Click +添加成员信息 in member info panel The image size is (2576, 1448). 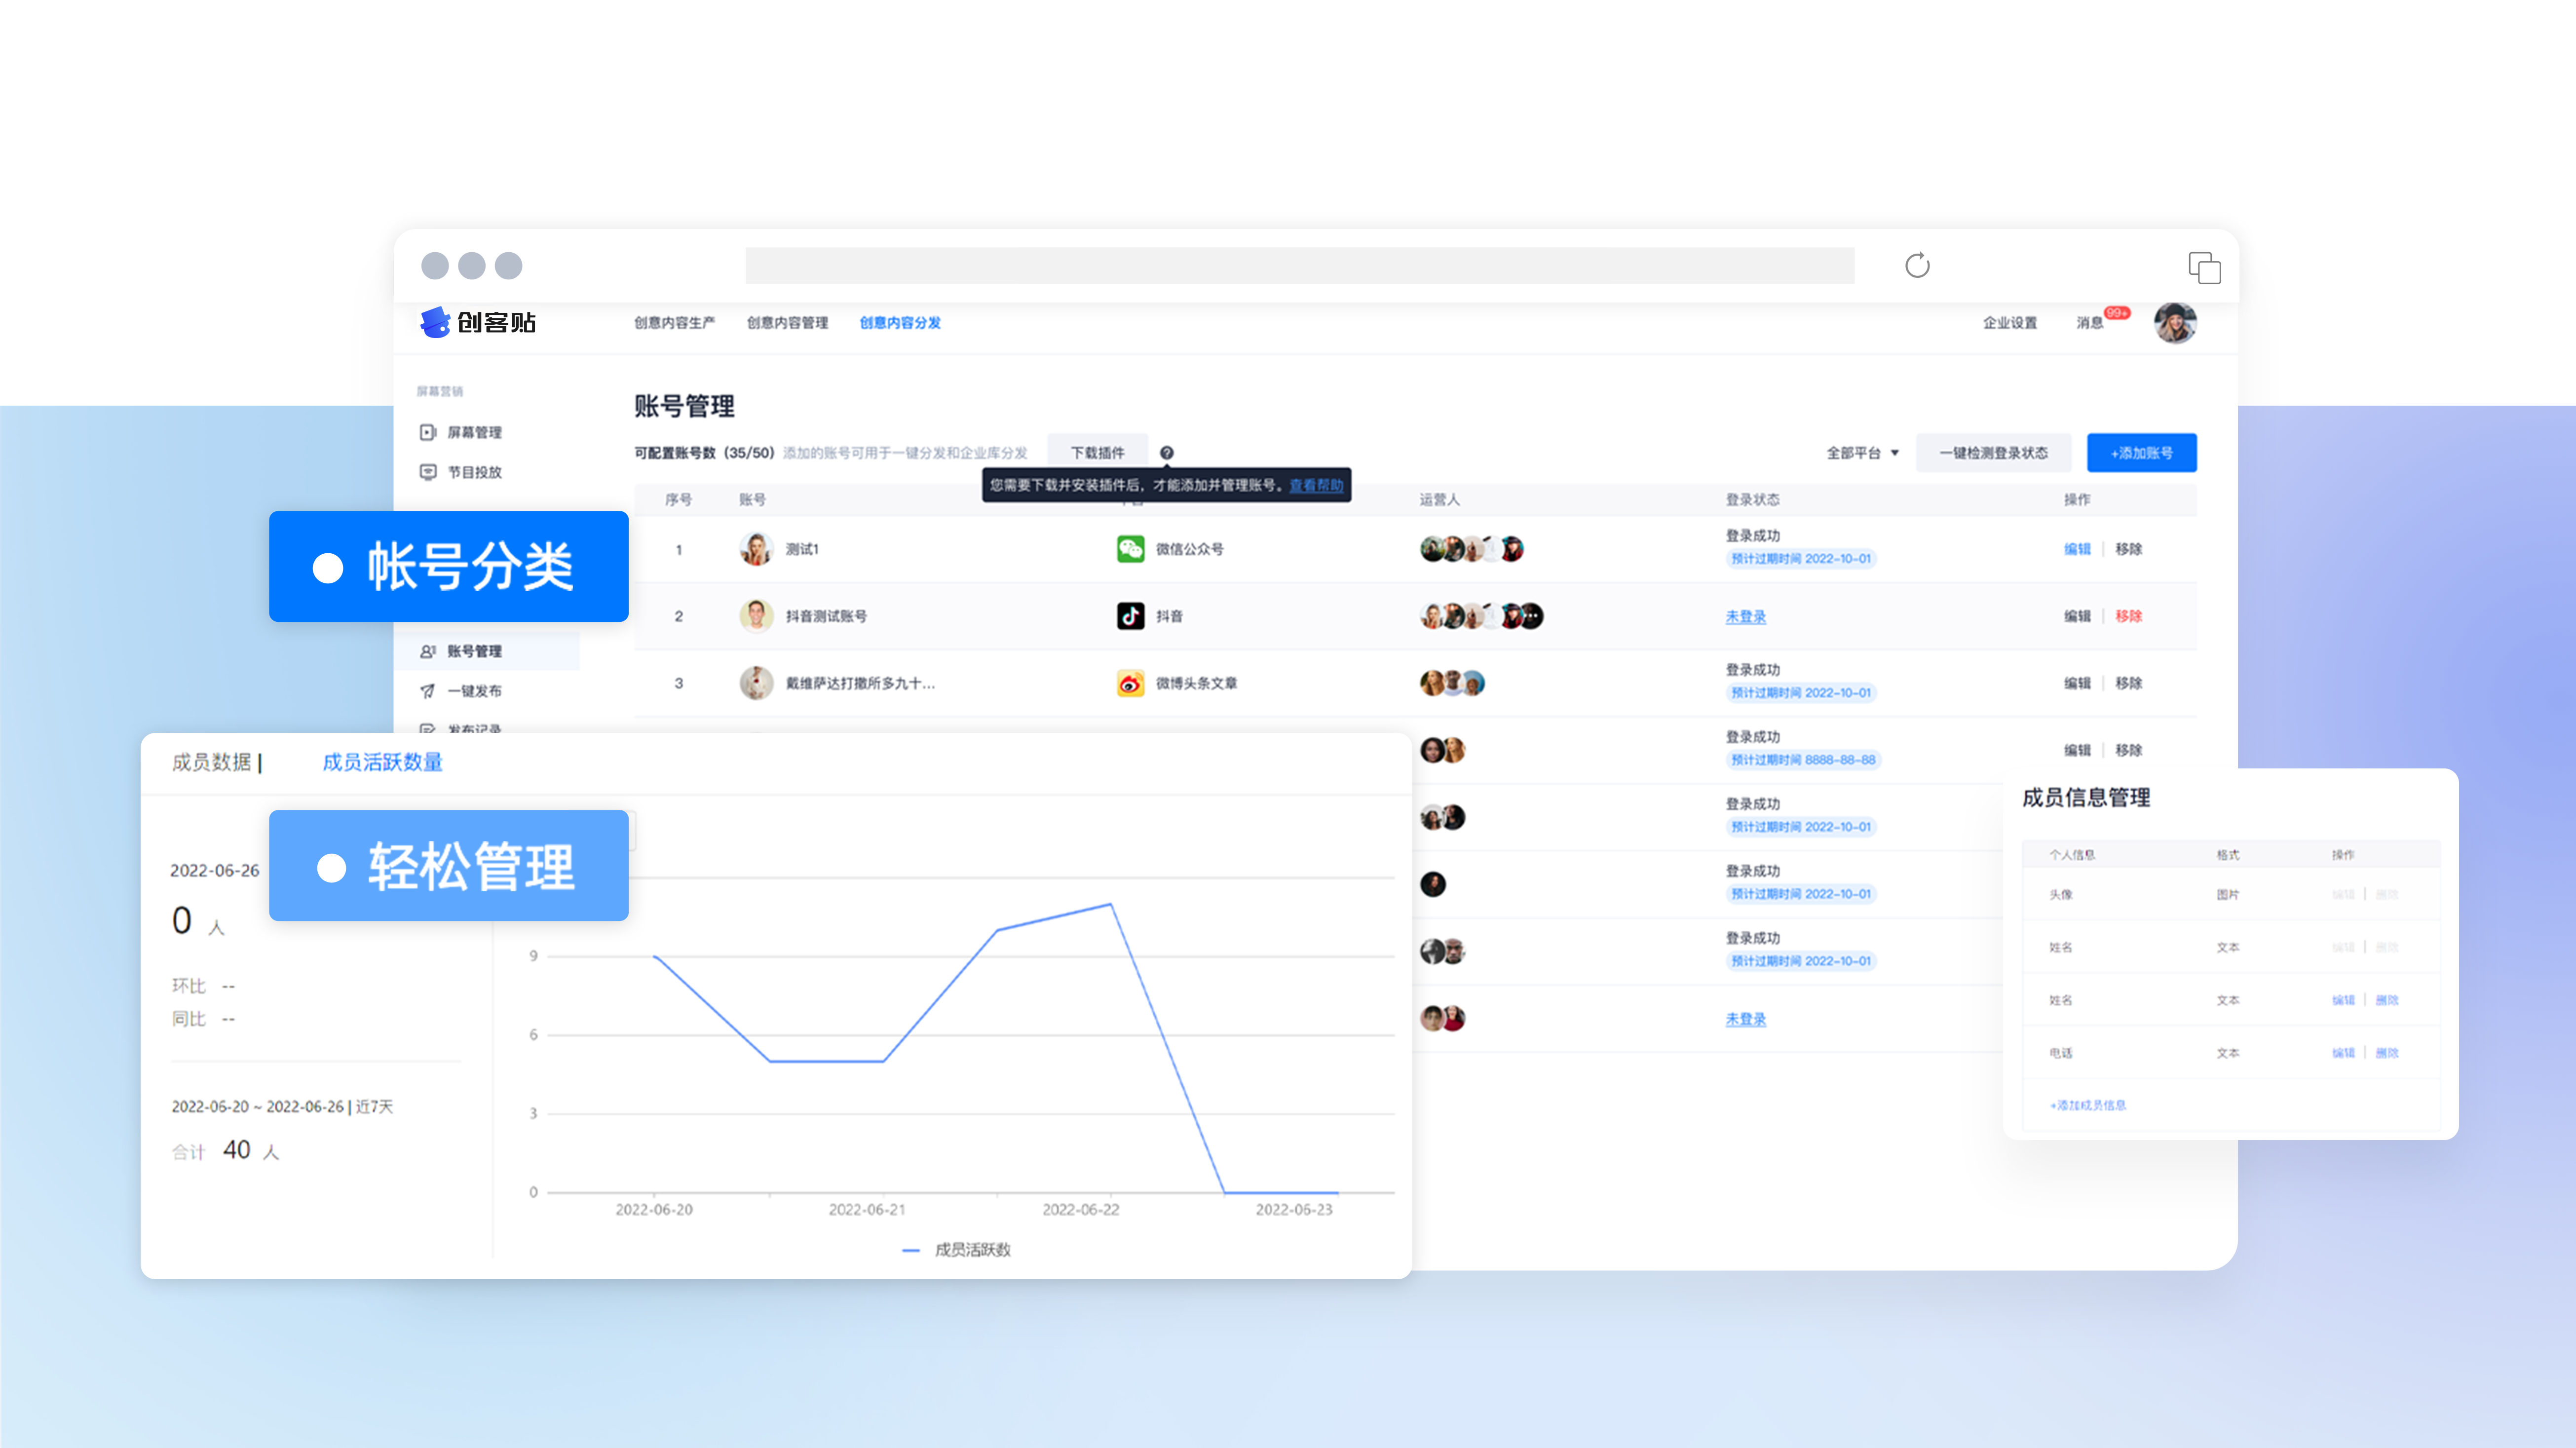[x=2087, y=1105]
